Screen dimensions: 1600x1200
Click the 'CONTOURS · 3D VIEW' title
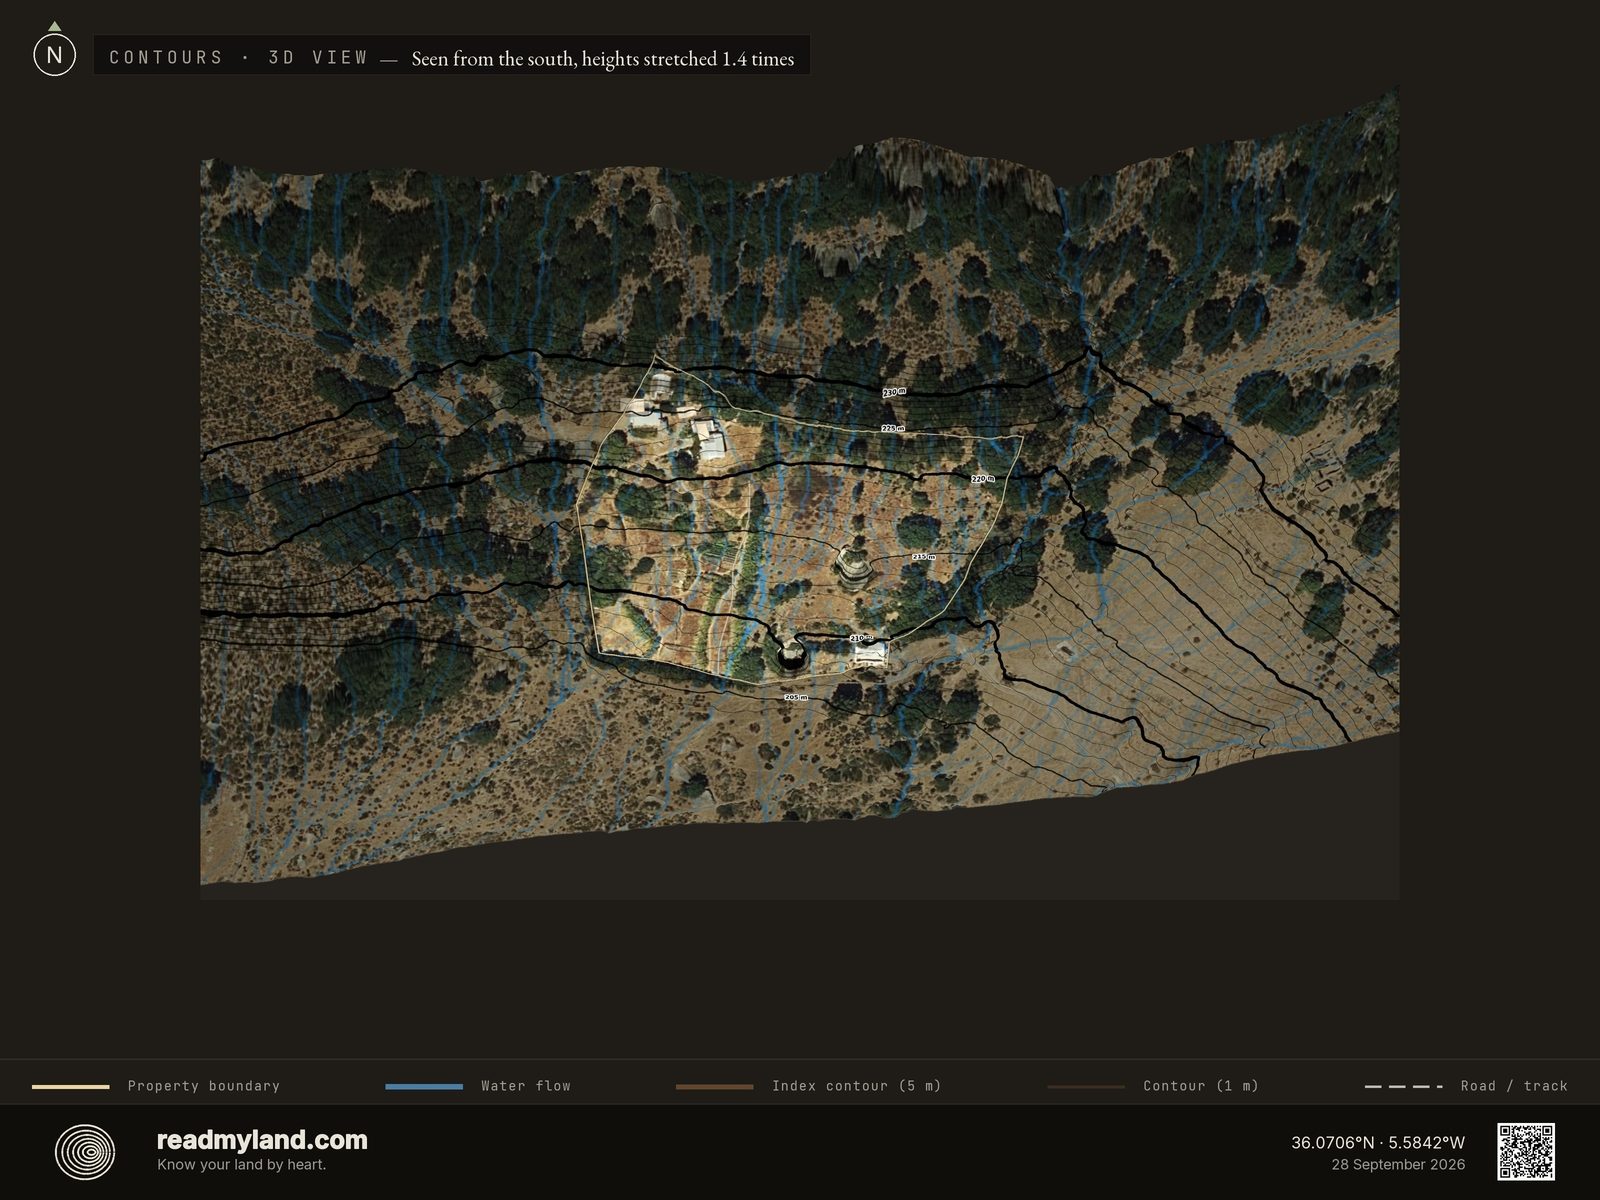tap(239, 58)
